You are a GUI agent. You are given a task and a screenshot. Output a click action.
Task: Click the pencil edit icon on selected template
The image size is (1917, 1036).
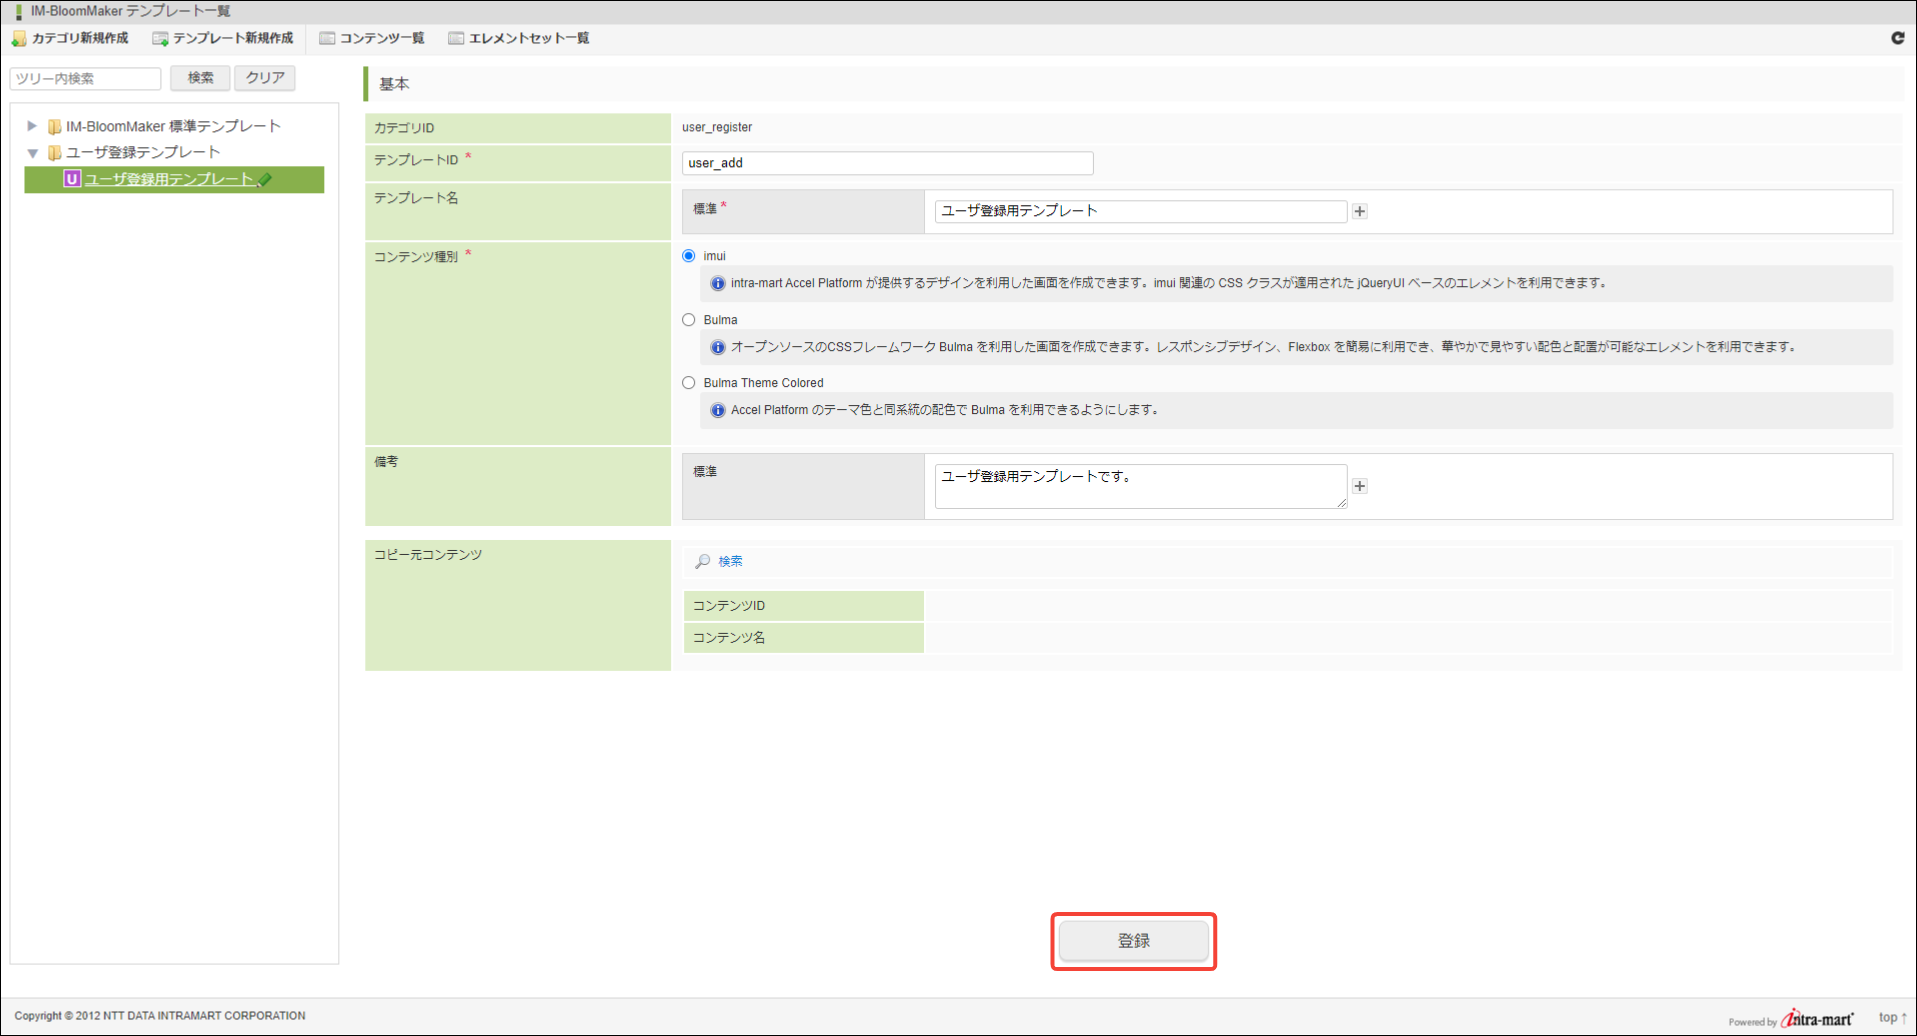click(x=265, y=180)
